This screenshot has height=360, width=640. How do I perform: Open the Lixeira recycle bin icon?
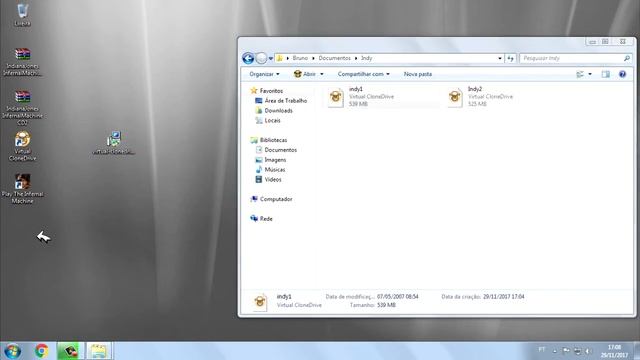22,15
